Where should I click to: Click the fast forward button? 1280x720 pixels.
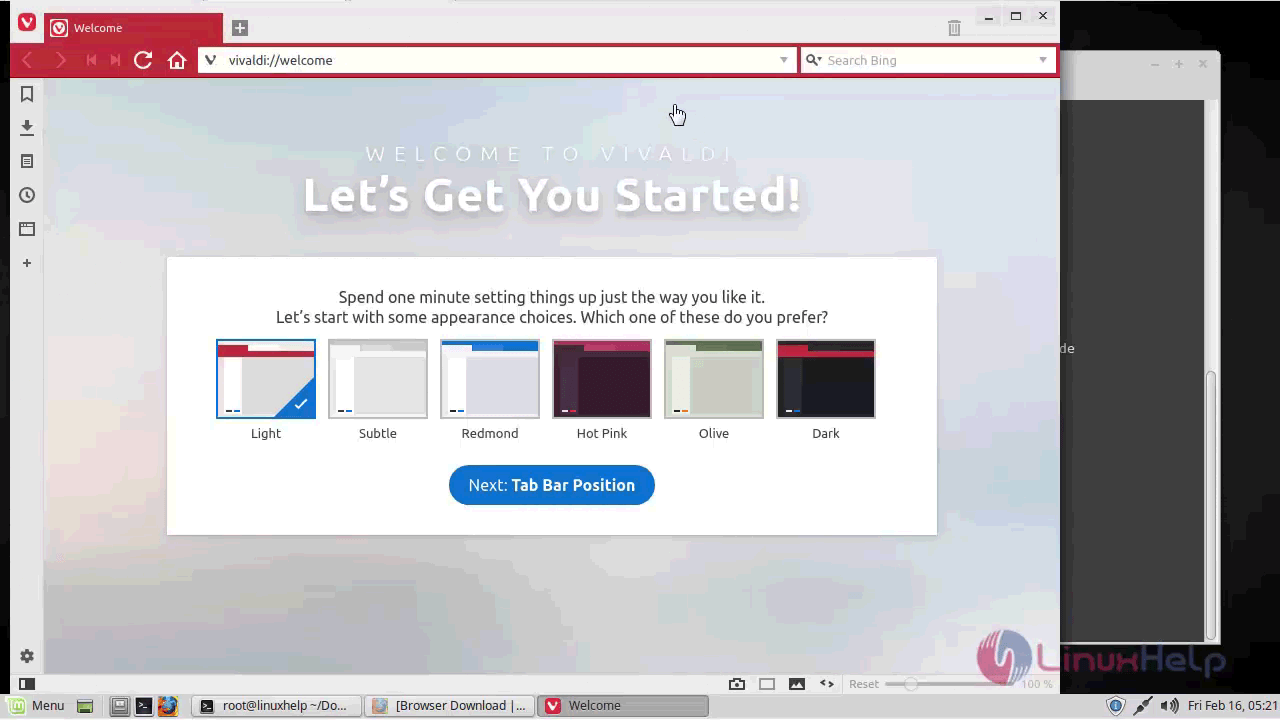coord(115,60)
